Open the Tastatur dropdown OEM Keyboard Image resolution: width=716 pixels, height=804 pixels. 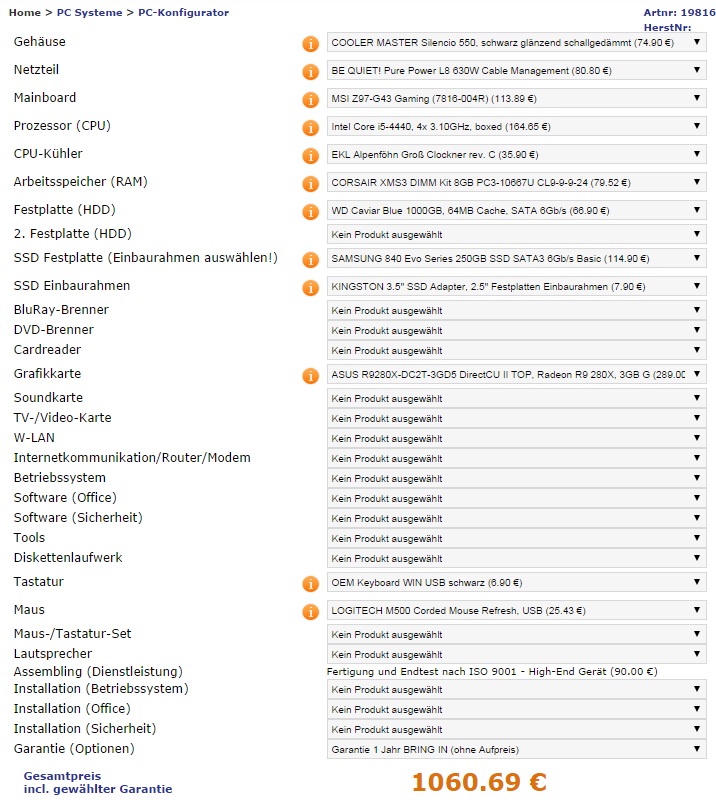[x=516, y=582]
